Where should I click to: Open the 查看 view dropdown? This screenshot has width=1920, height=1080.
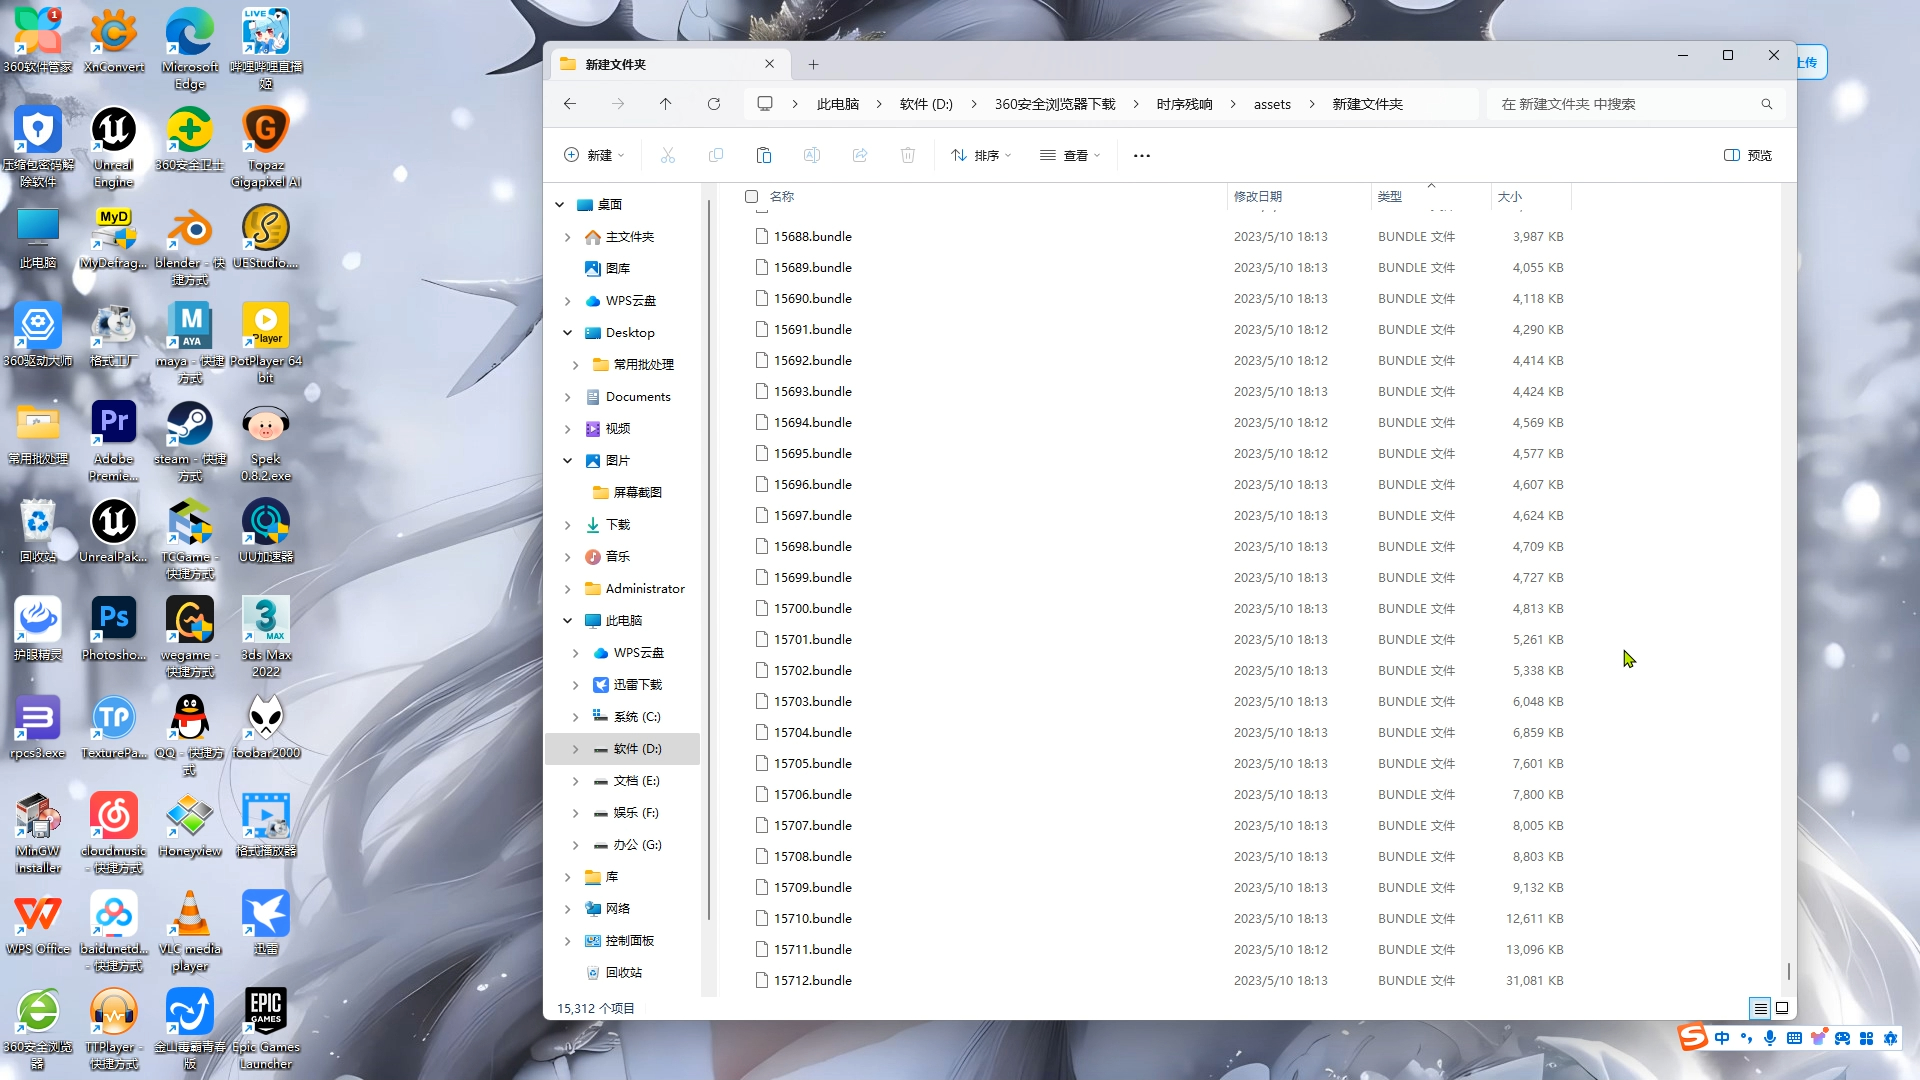[1070, 155]
